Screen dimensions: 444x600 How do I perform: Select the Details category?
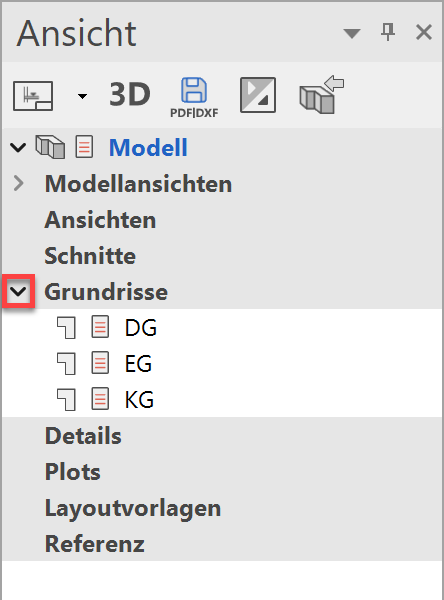tap(83, 436)
